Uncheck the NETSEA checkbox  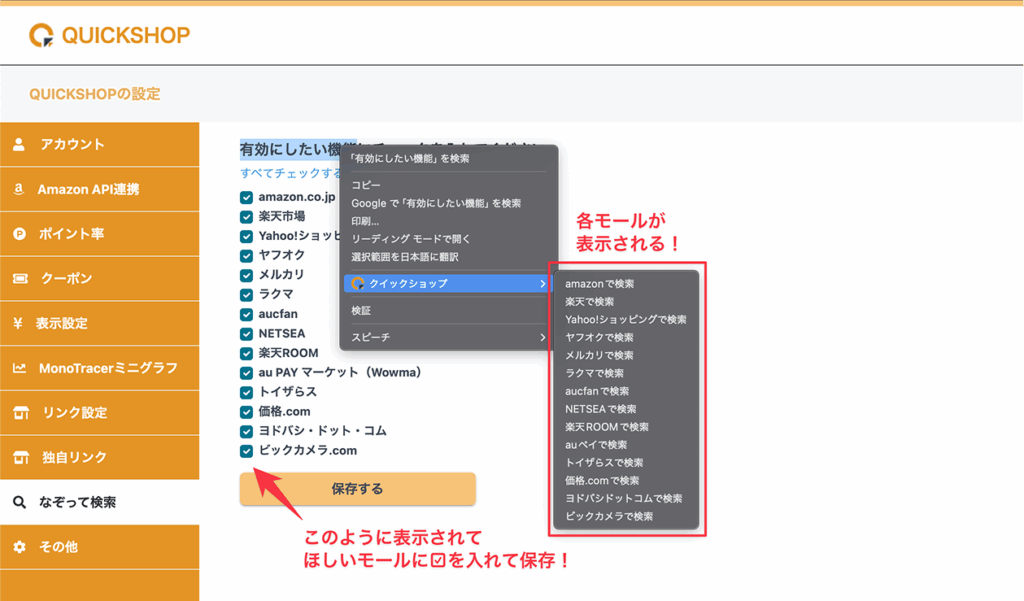point(246,334)
